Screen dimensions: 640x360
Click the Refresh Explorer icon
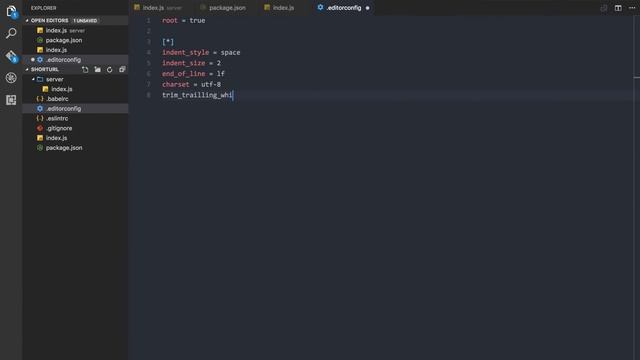pyautogui.click(x=109, y=69)
